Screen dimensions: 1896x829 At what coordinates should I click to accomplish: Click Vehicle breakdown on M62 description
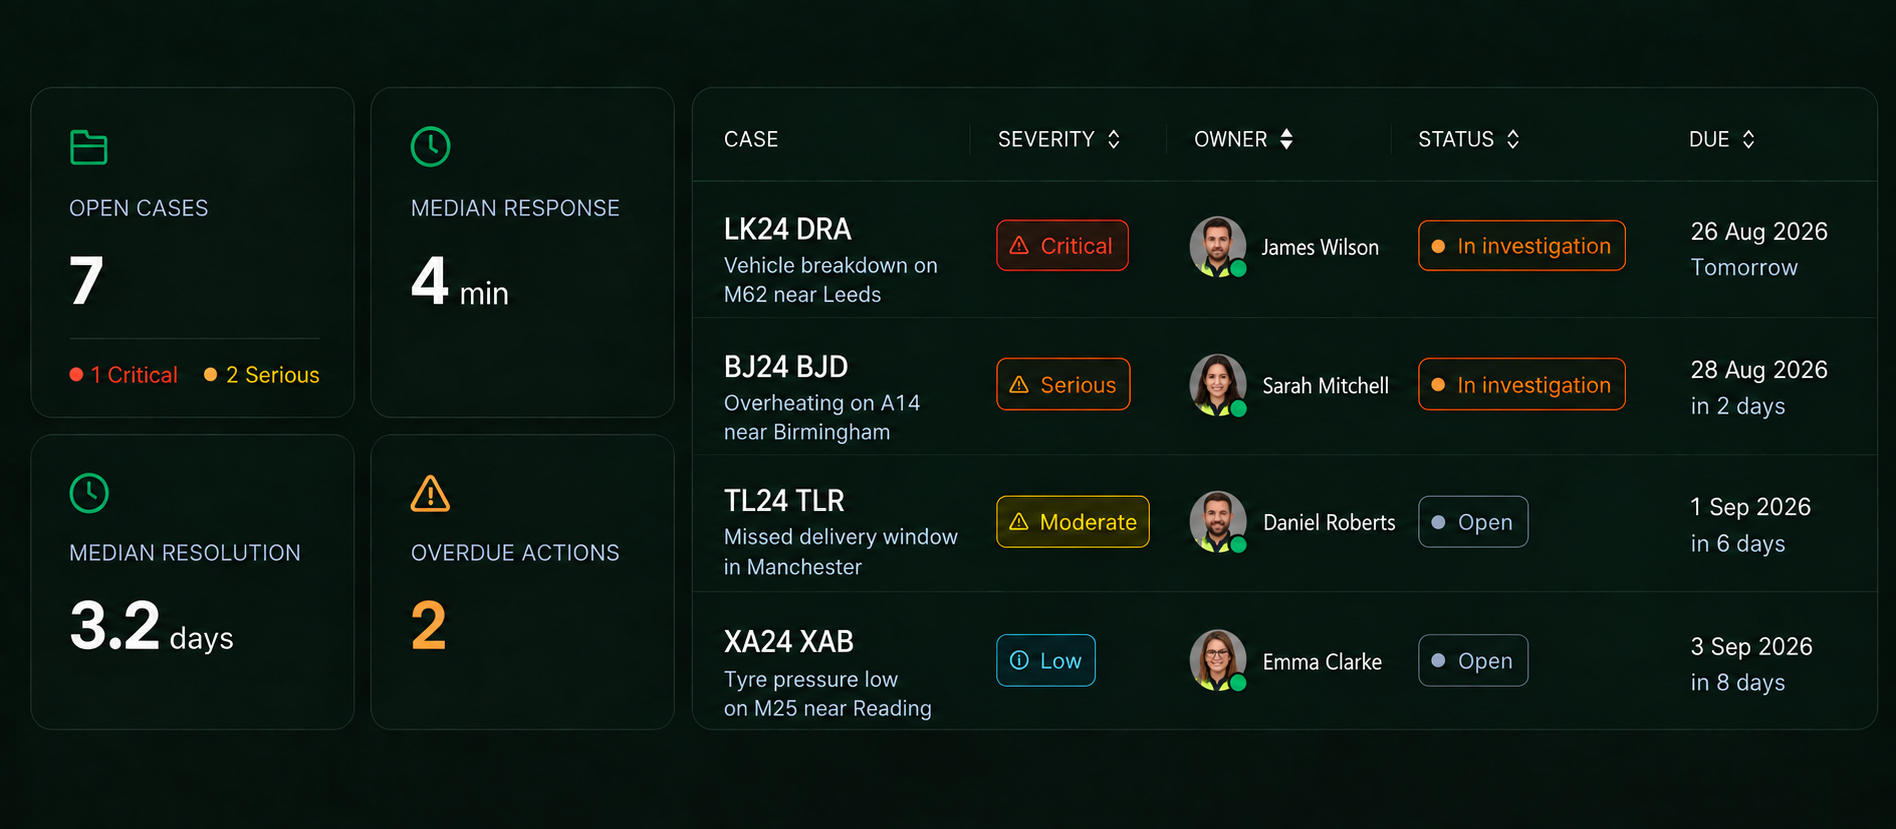click(x=831, y=280)
